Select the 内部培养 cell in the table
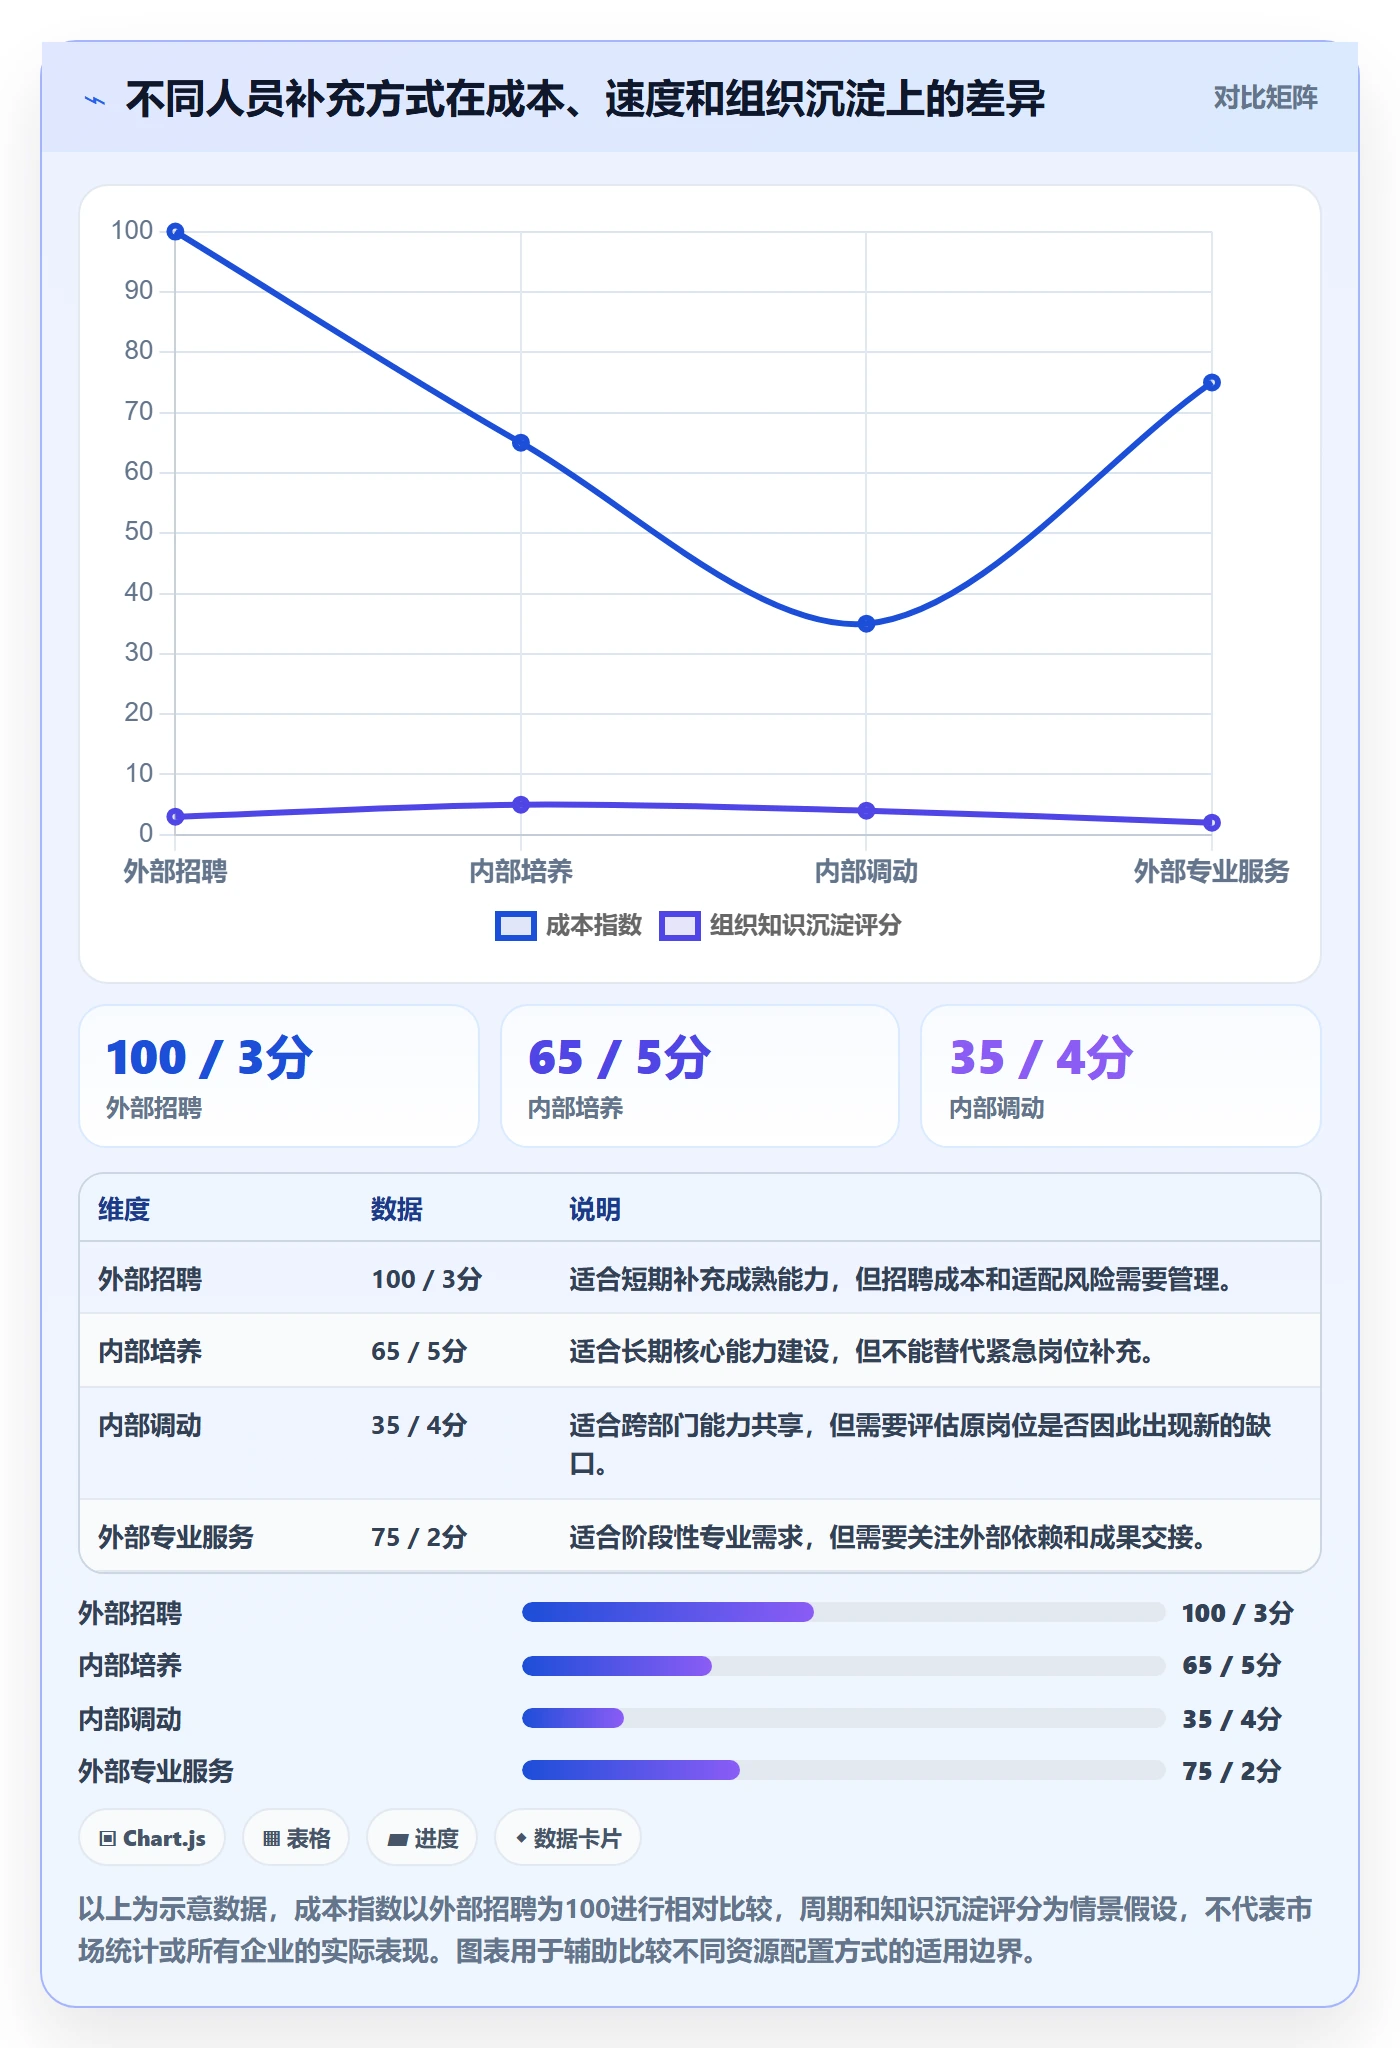Viewport: 1400px width, 2048px height. [150, 1351]
